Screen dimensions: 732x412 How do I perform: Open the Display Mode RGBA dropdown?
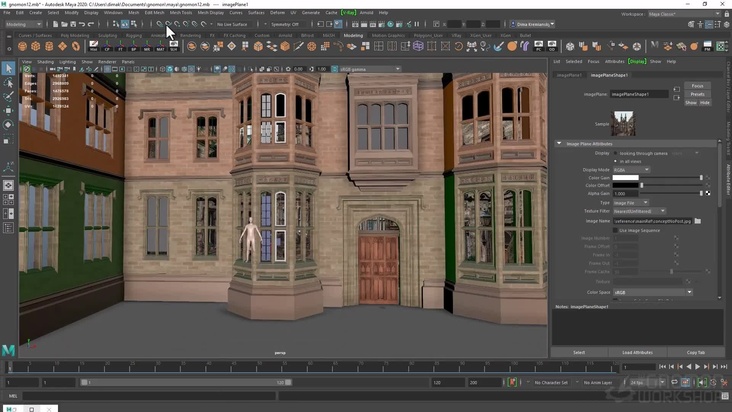click(631, 170)
